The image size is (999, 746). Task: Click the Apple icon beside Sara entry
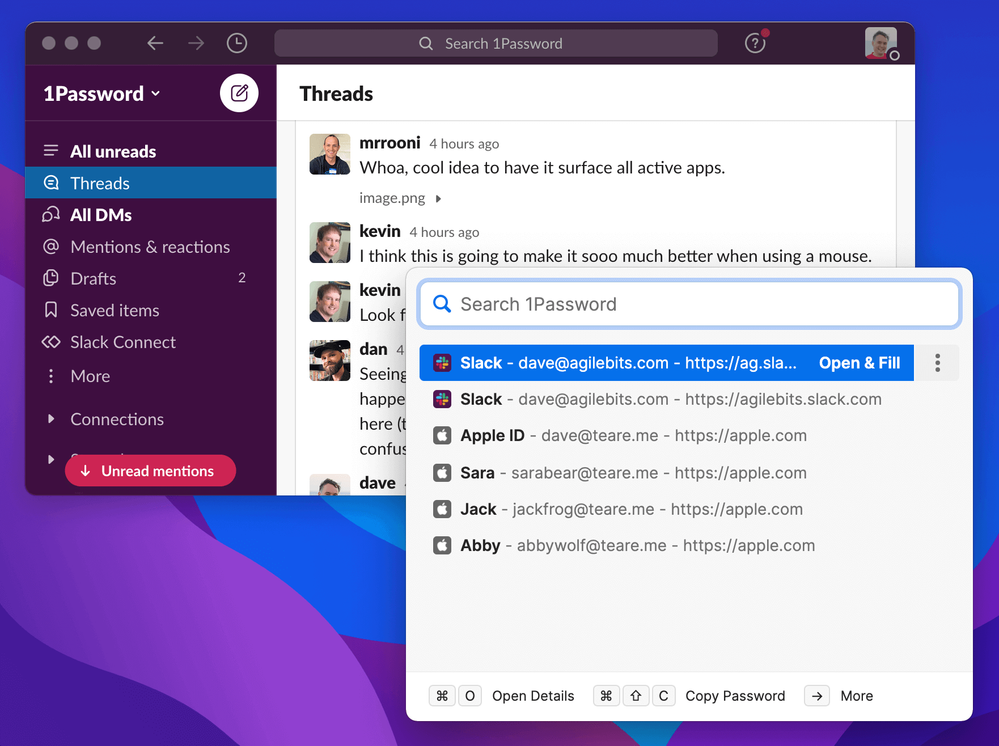(x=442, y=473)
